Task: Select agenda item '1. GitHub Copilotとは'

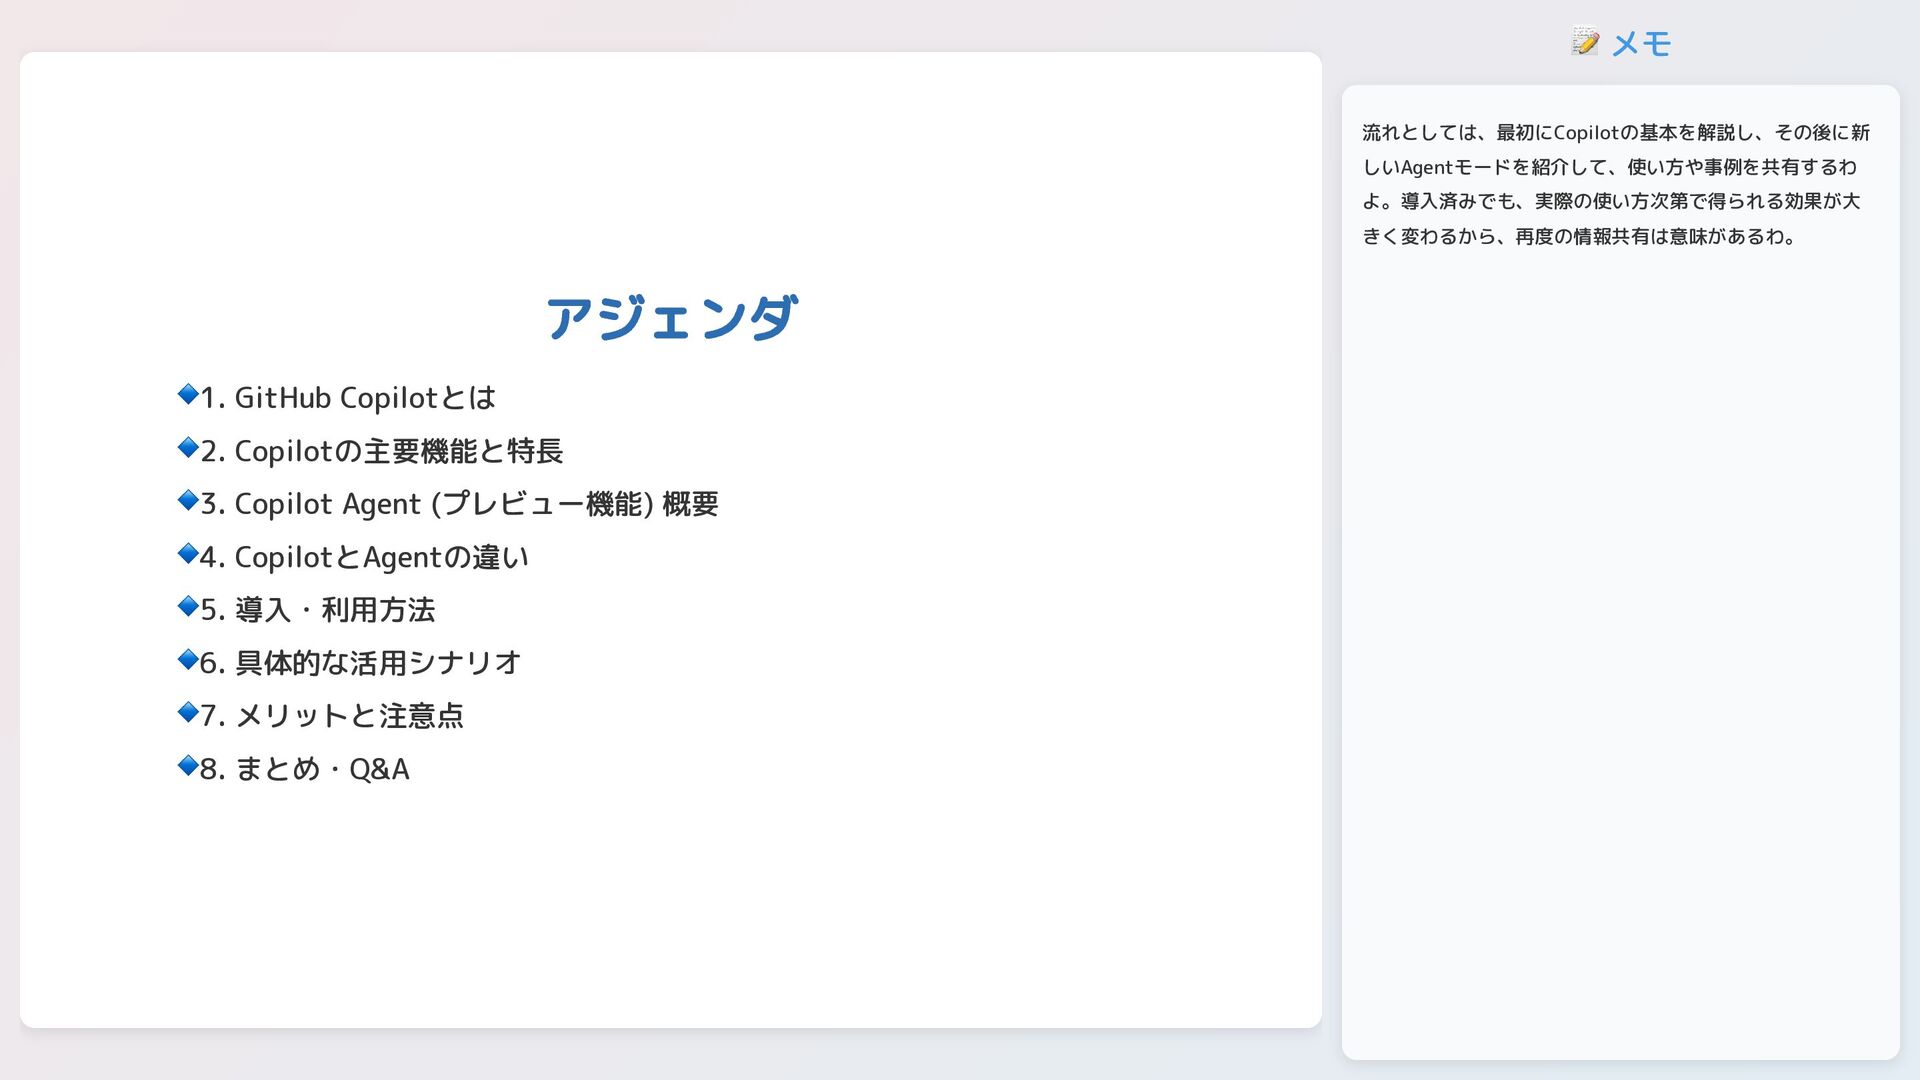Action: coord(348,397)
